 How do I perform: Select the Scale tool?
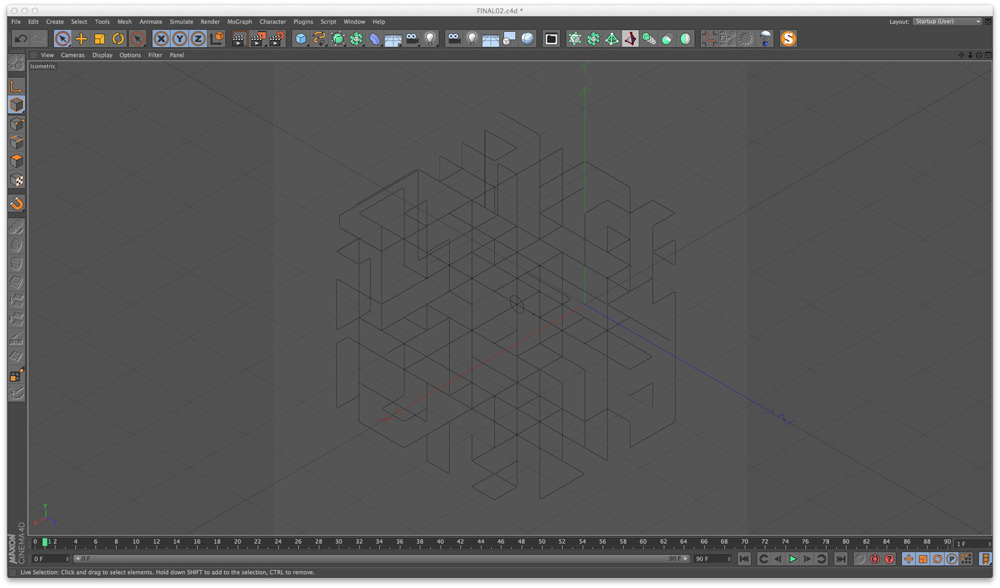tap(99, 39)
